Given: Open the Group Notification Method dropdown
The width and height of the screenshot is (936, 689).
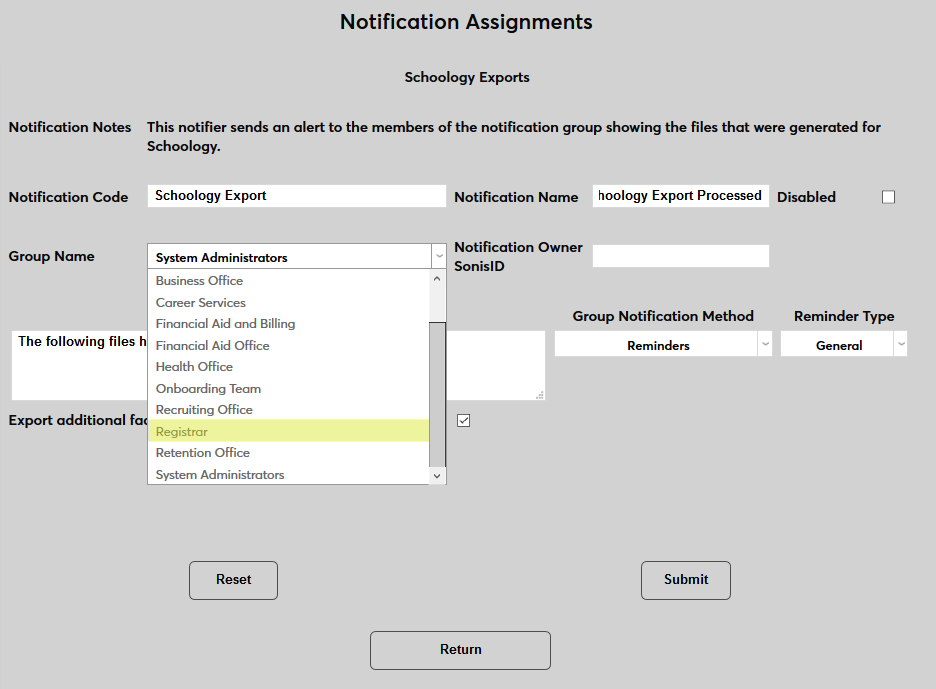Looking at the screenshot, I should 764,343.
